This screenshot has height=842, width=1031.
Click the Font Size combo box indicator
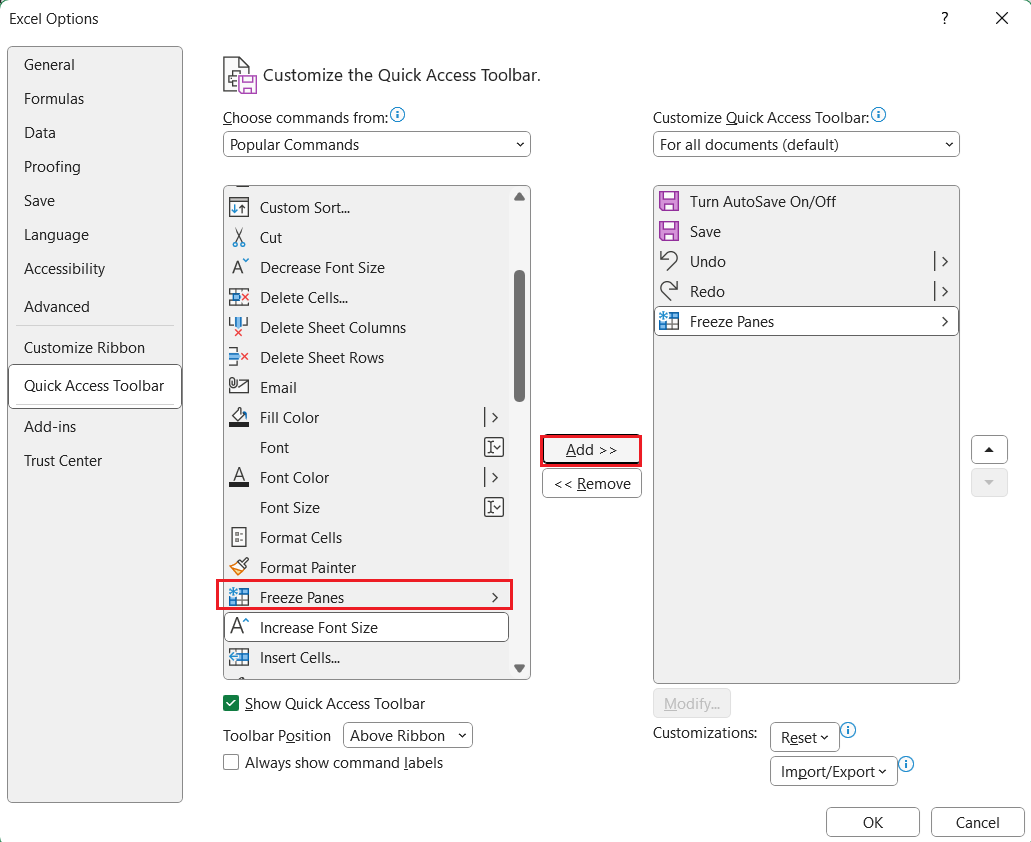[x=494, y=507]
